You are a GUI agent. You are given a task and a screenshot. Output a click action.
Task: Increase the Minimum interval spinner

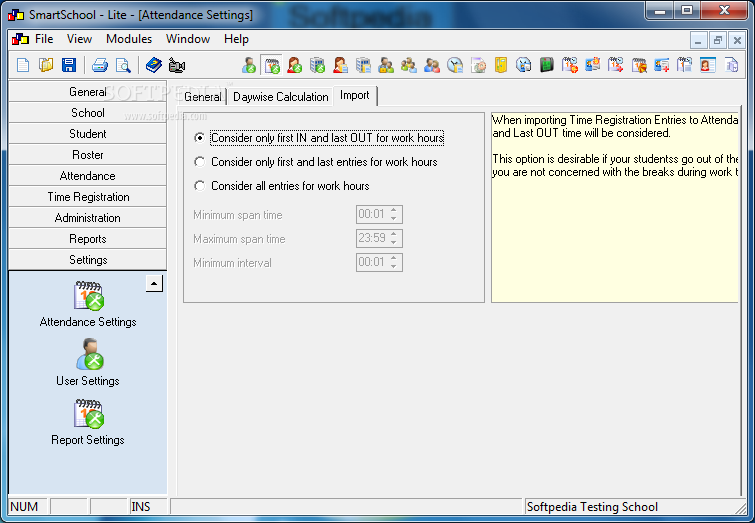394,258
